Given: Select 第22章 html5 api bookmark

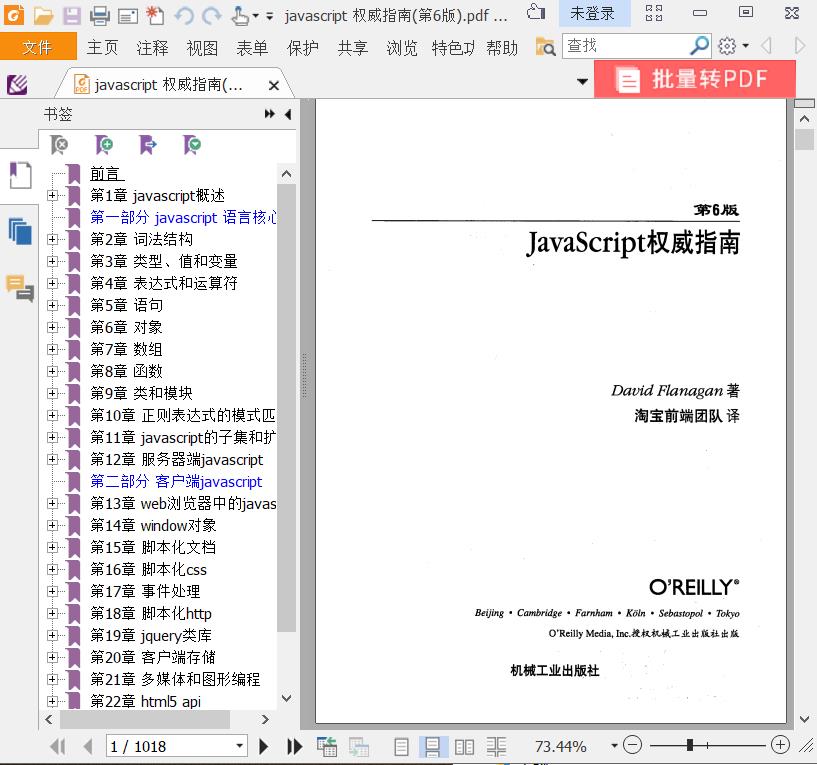Looking at the screenshot, I should (145, 701).
